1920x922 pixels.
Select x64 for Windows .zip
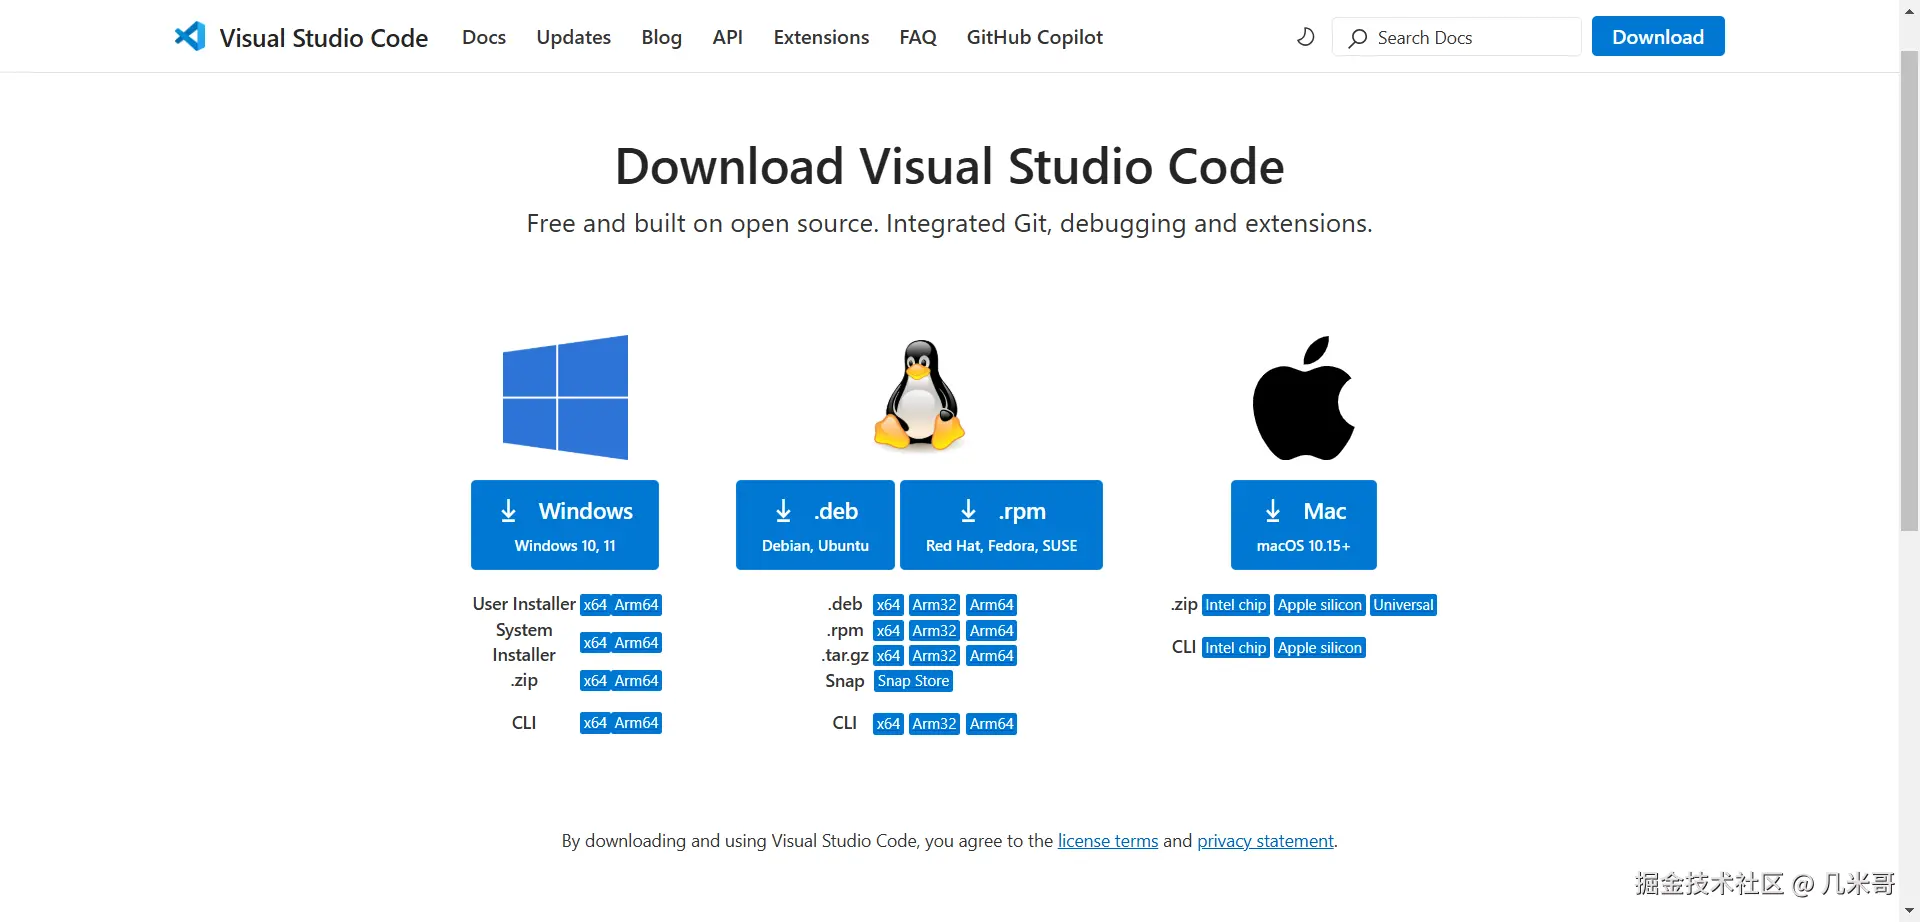pos(595,681)
